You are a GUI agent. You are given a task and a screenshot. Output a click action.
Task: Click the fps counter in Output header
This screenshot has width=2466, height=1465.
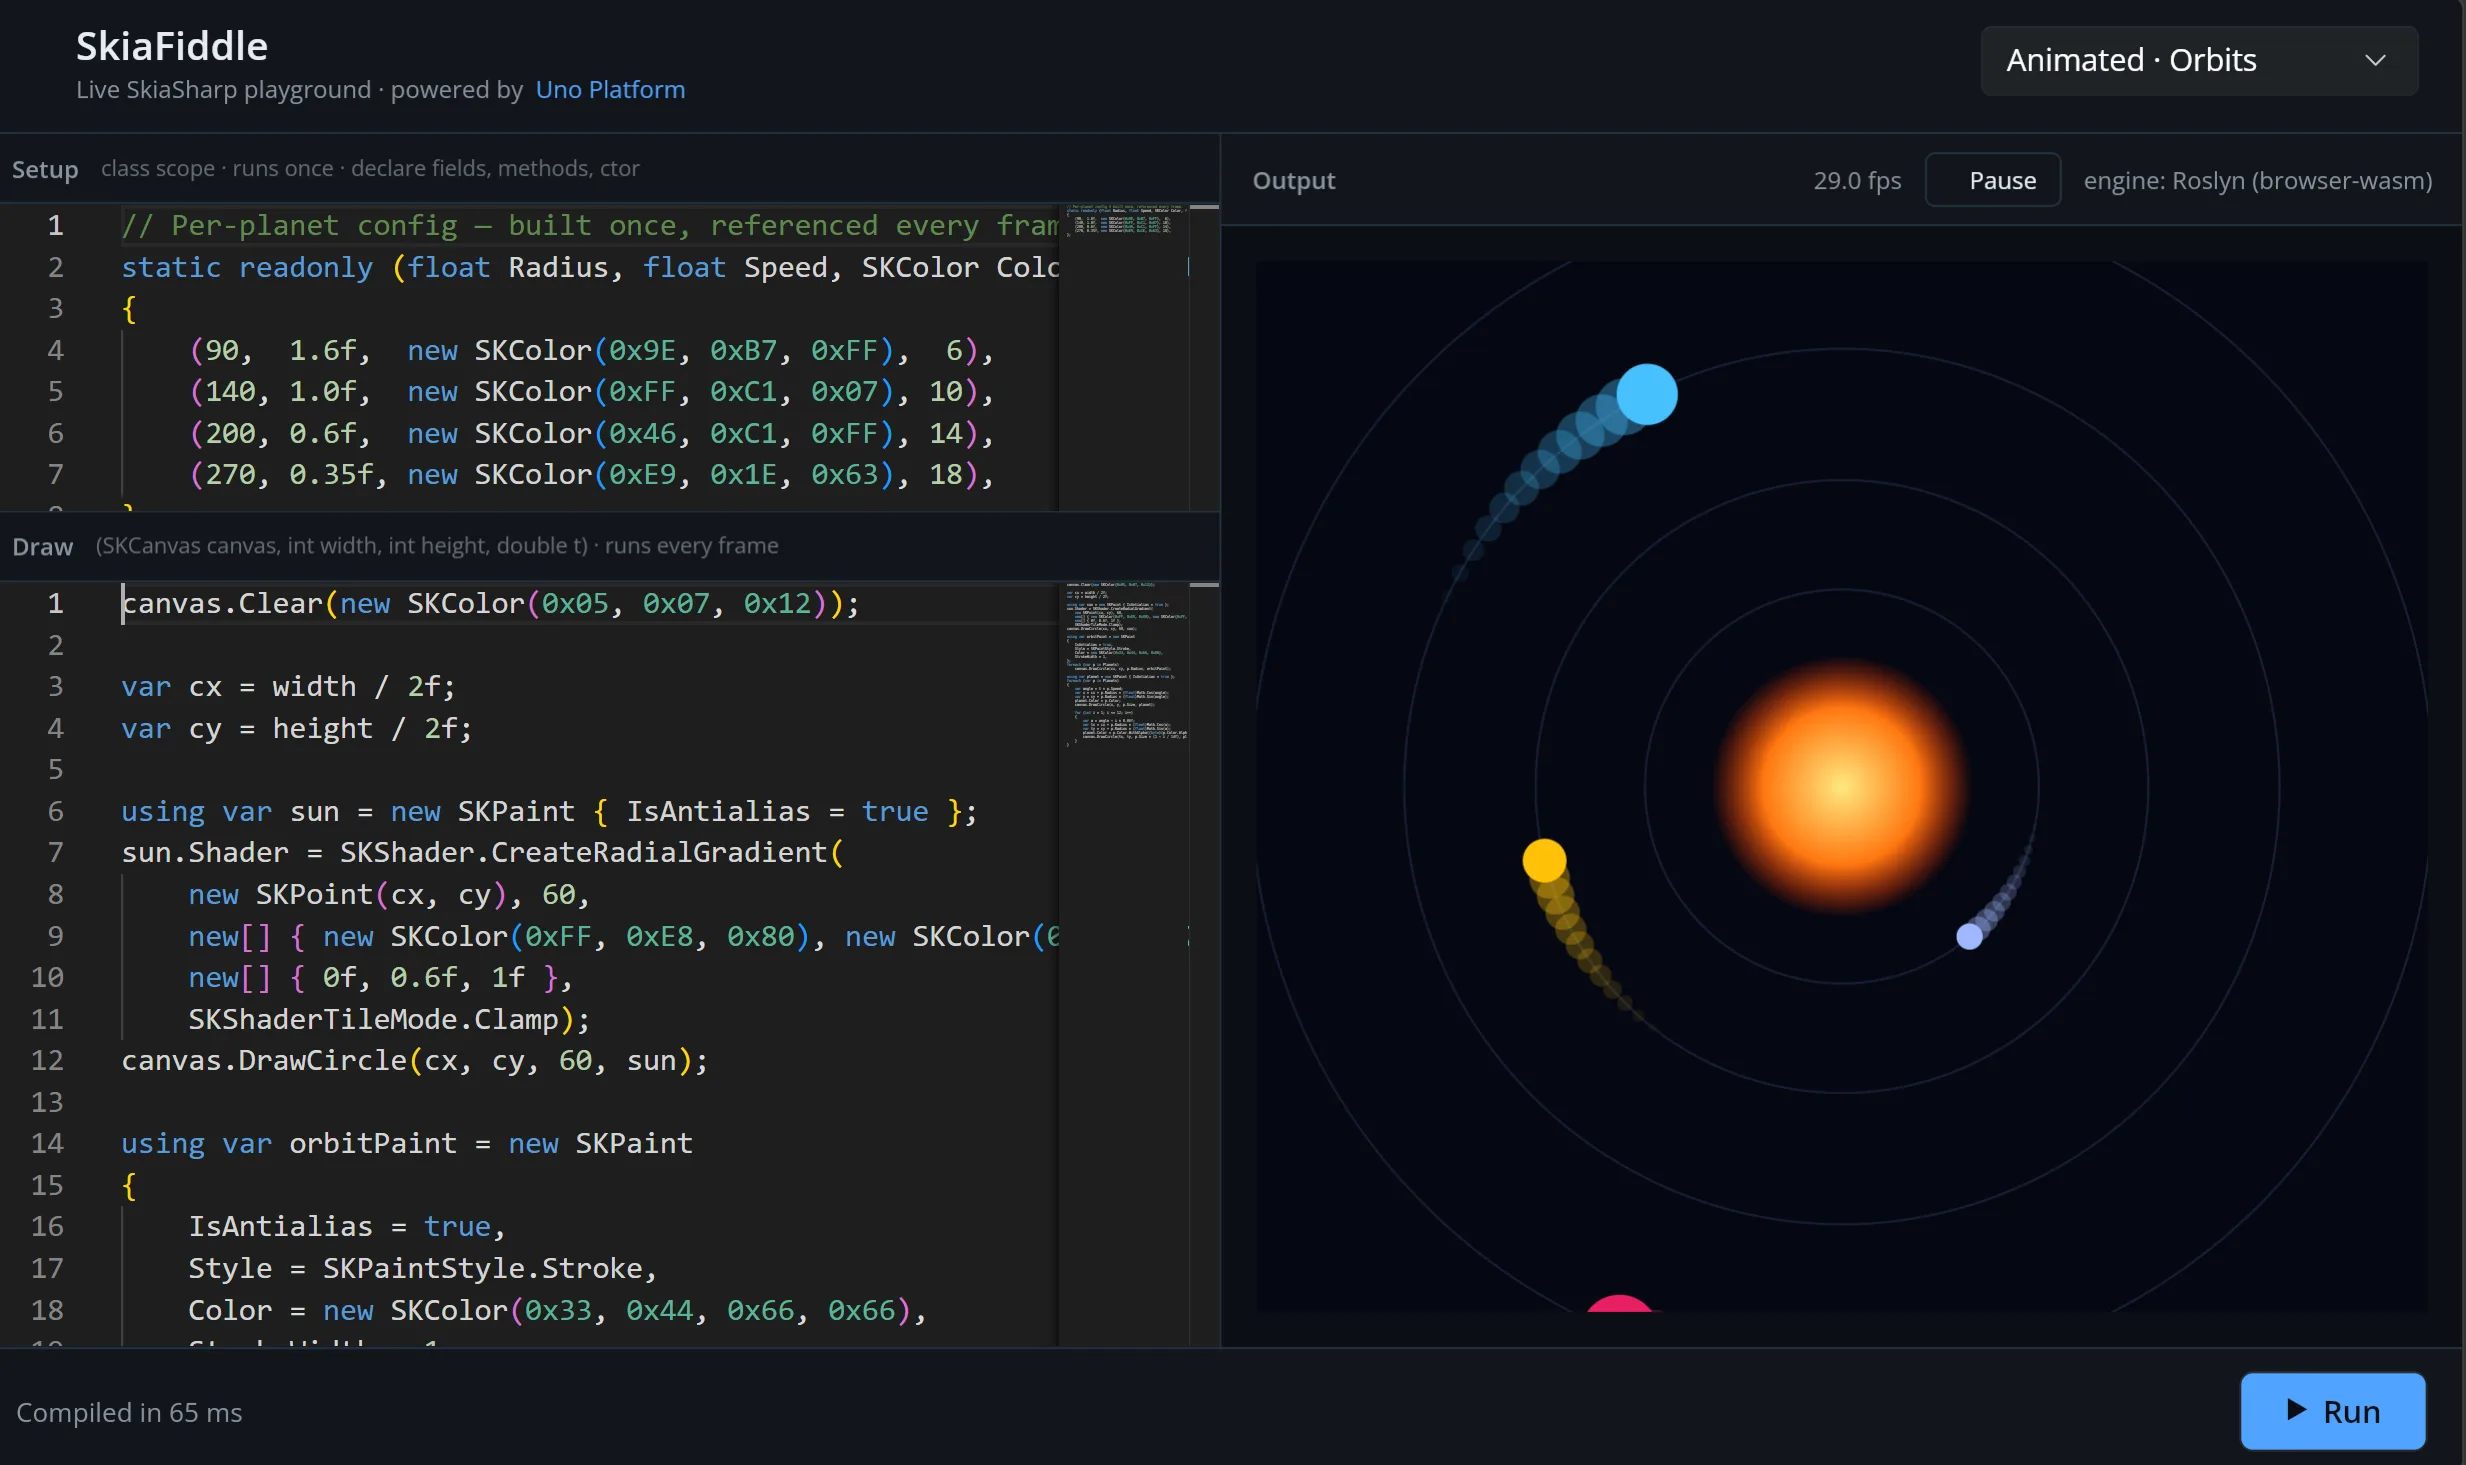click(x=1857, y=181)
